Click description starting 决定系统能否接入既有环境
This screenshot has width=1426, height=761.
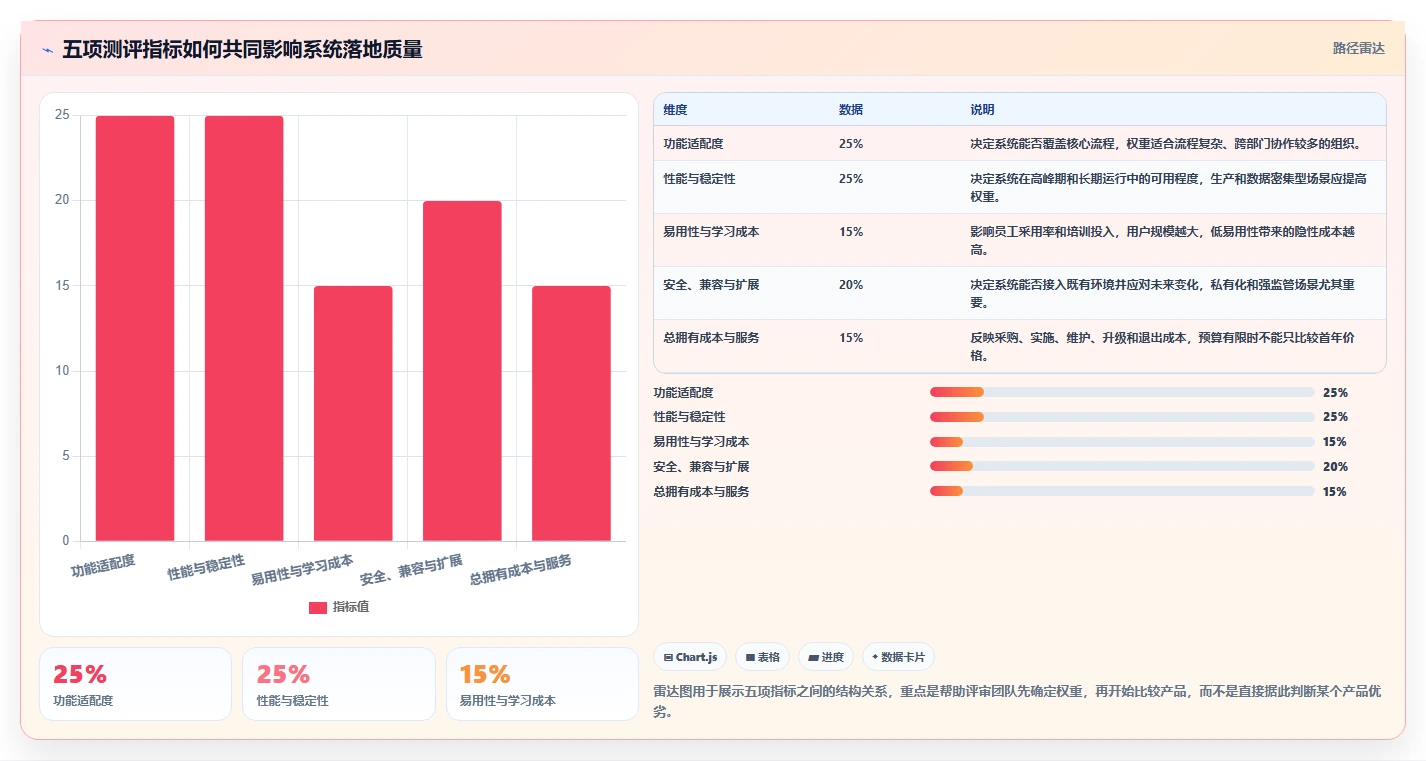point(1163,293)
